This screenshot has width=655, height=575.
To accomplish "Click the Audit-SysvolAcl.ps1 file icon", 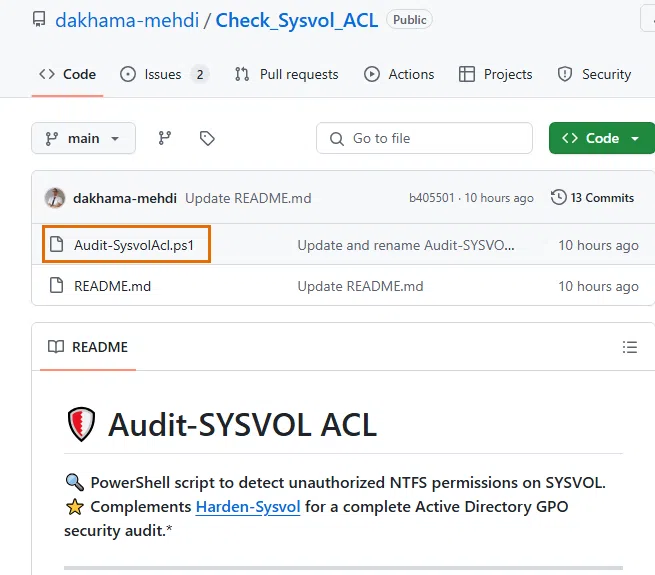I will pos(57,245).
